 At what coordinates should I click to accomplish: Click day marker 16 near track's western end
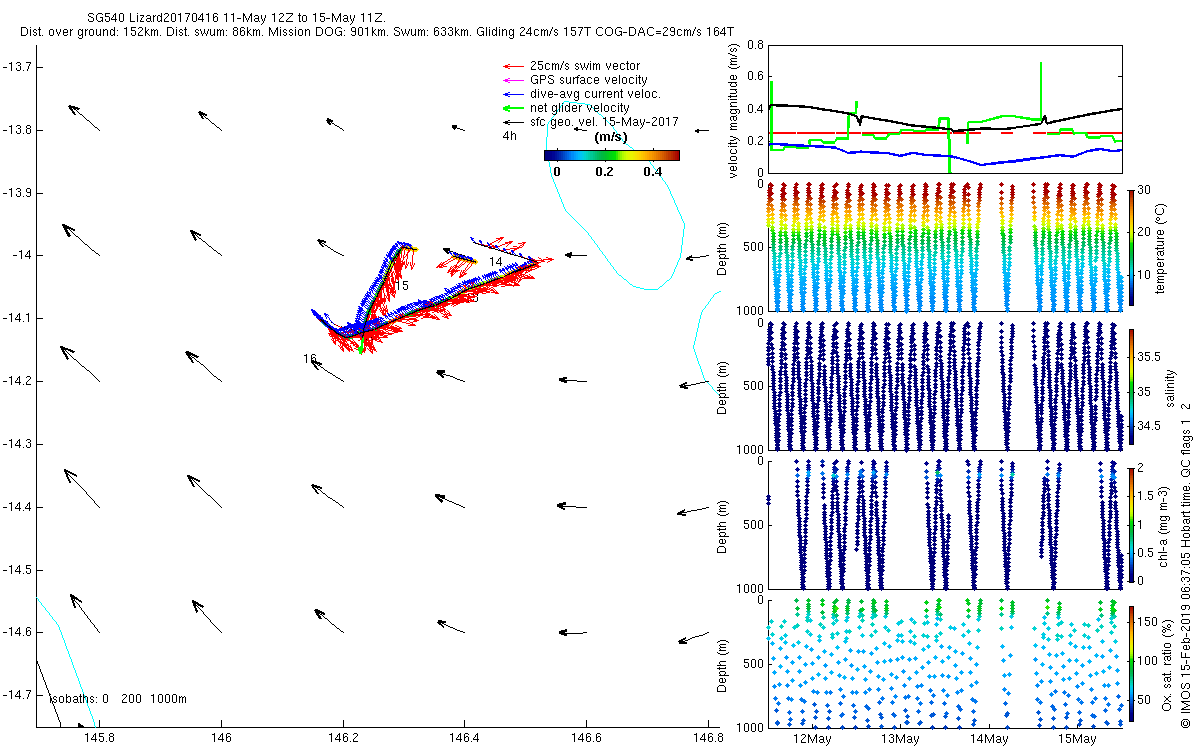pos(310,359)
